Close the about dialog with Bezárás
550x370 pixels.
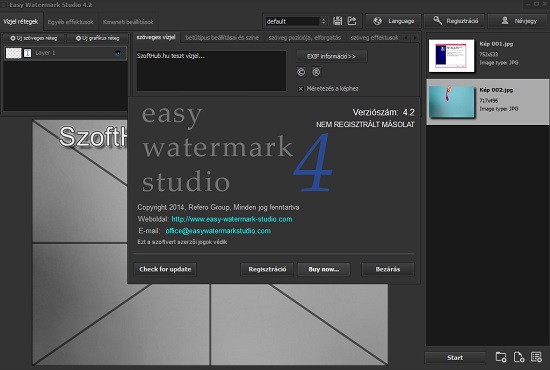point(388,269)
